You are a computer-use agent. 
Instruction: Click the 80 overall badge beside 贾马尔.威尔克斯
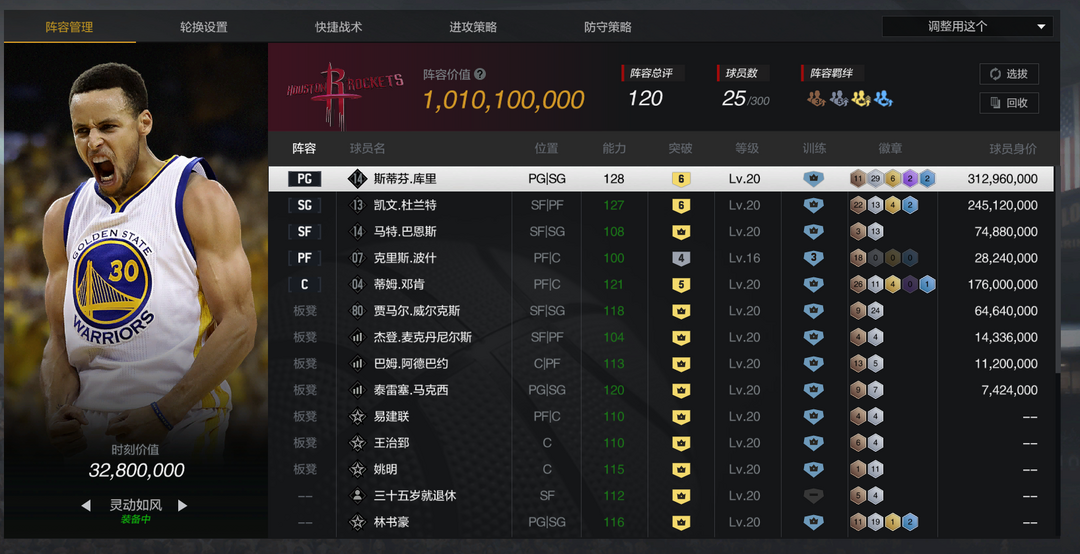(357, 311)
